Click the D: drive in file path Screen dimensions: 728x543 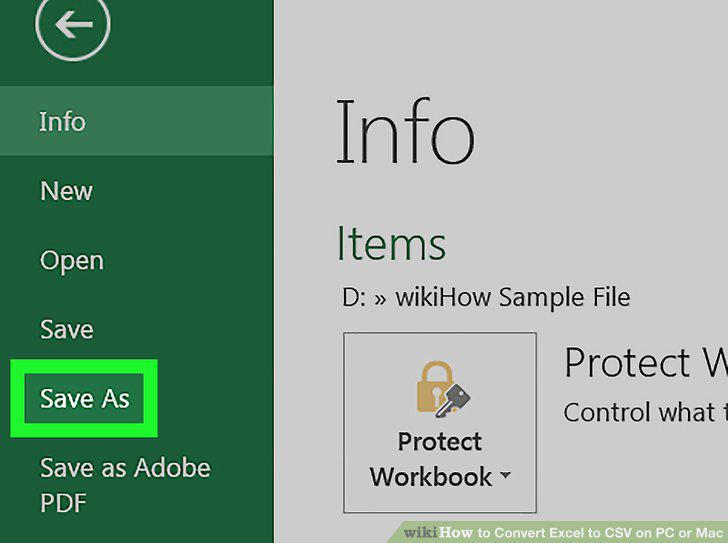(x=354, y=297)
